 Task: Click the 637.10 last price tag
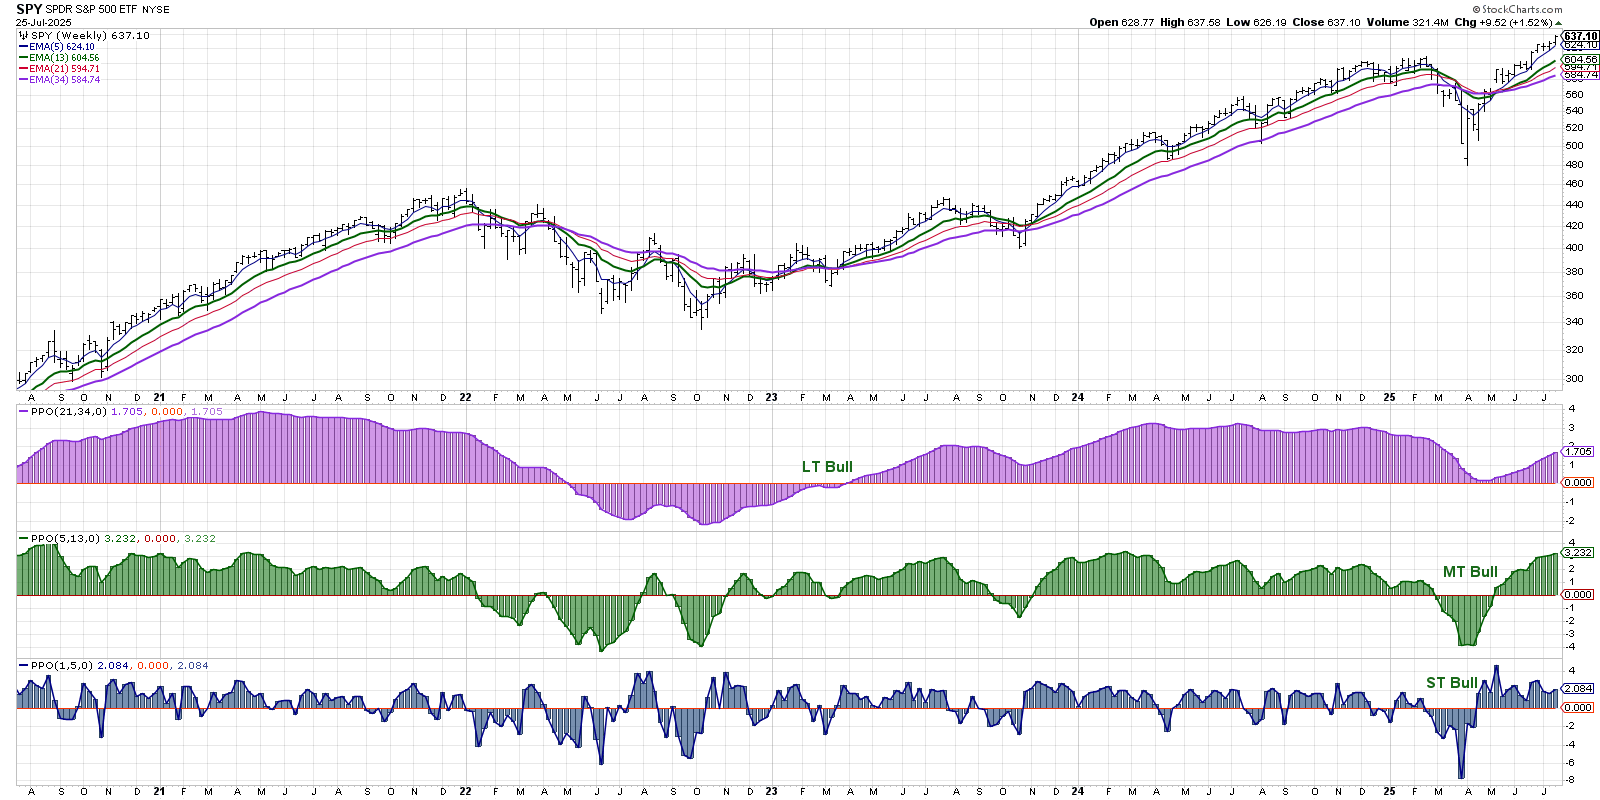[1580, 36]
